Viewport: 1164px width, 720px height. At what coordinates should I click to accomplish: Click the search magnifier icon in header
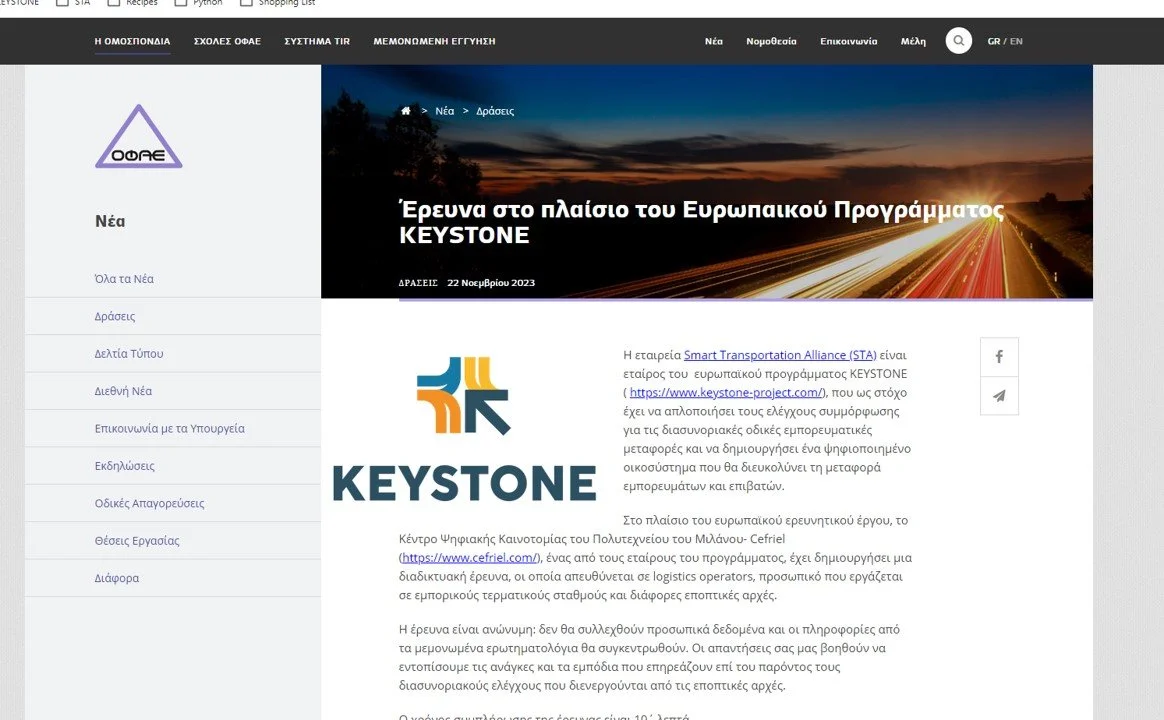click(x=958, y=41)
